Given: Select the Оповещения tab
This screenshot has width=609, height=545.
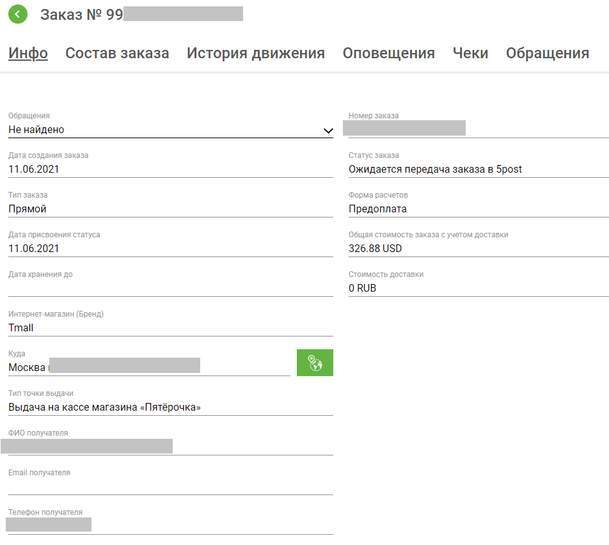Looking at the screenshot, I should 388,53.
